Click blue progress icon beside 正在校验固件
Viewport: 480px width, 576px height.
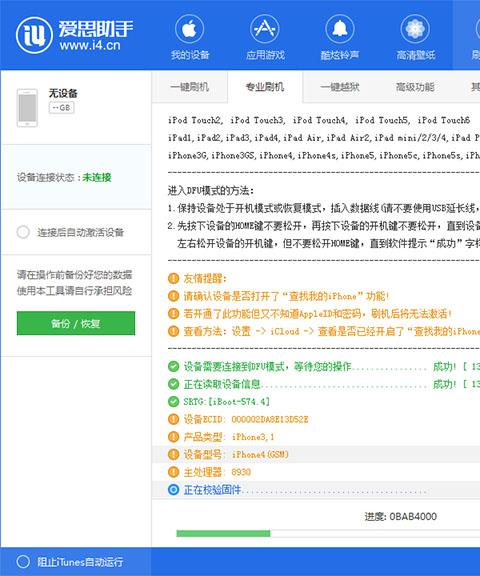point(173,490)
